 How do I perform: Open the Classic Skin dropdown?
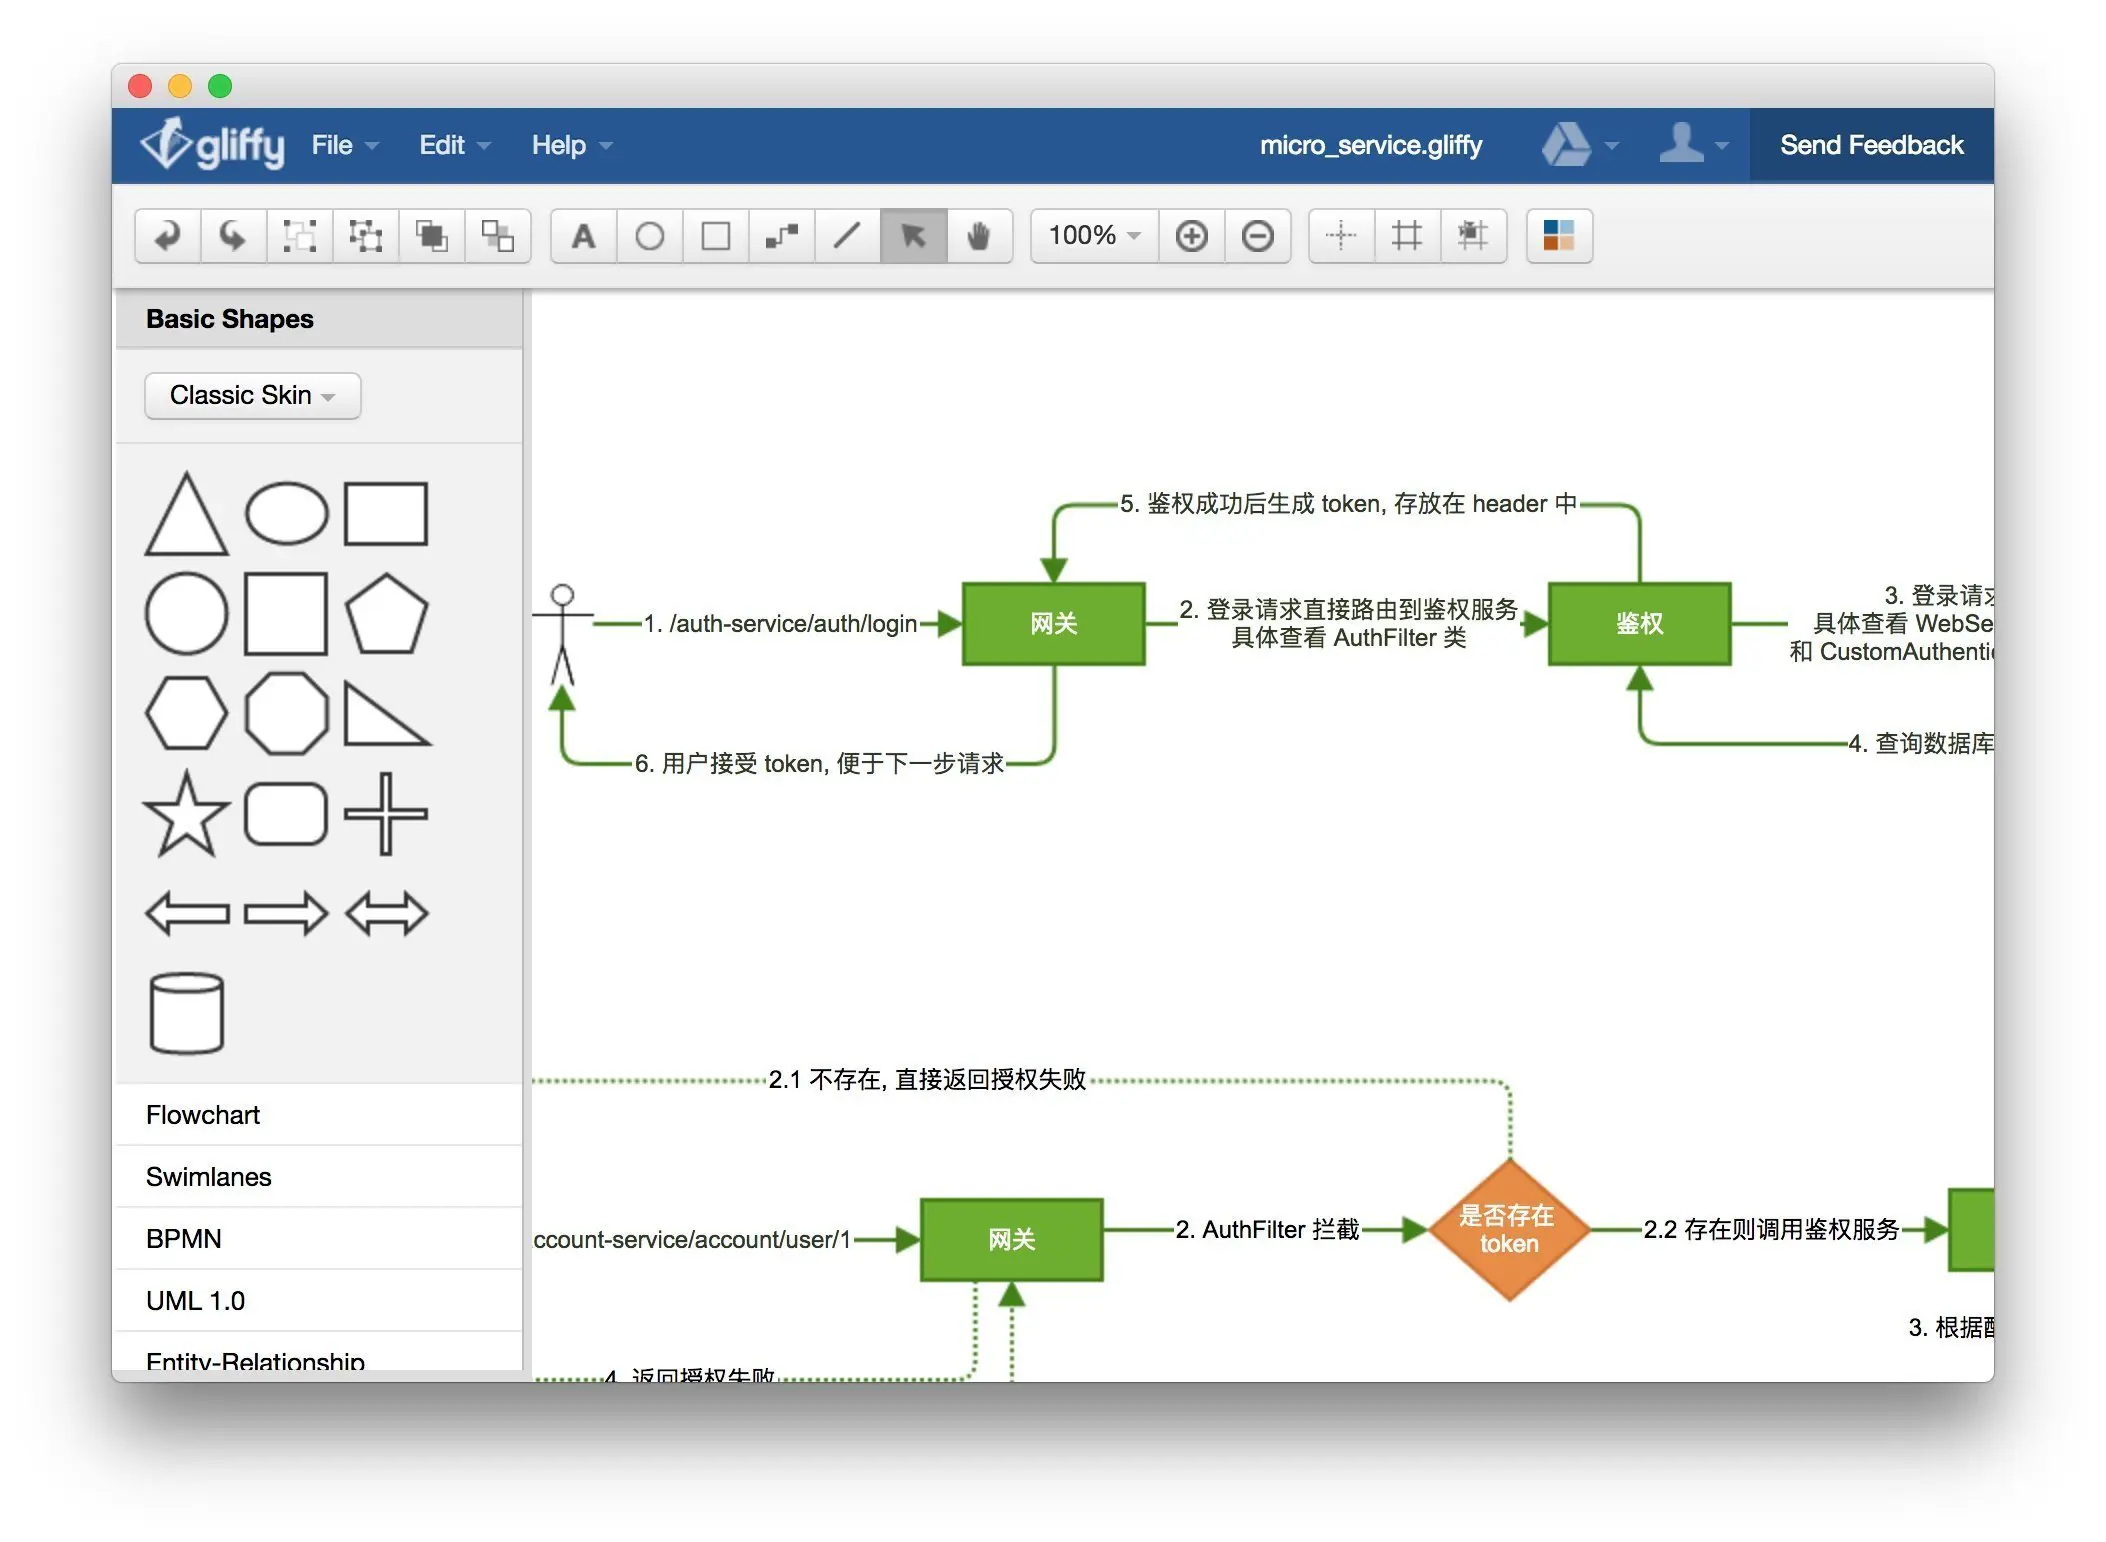[252, 395]
